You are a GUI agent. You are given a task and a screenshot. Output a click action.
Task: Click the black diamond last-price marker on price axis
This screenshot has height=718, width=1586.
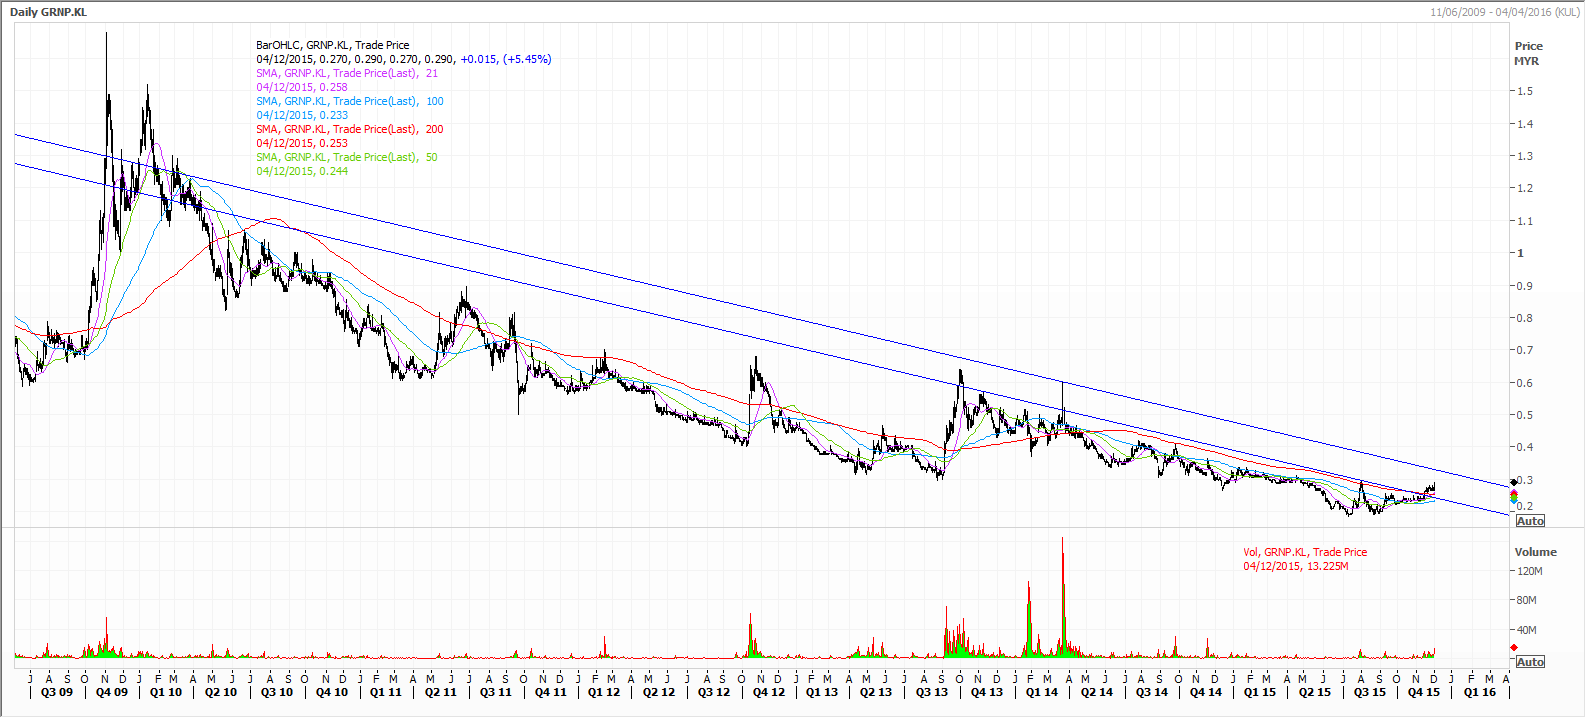coord(1513,483)
